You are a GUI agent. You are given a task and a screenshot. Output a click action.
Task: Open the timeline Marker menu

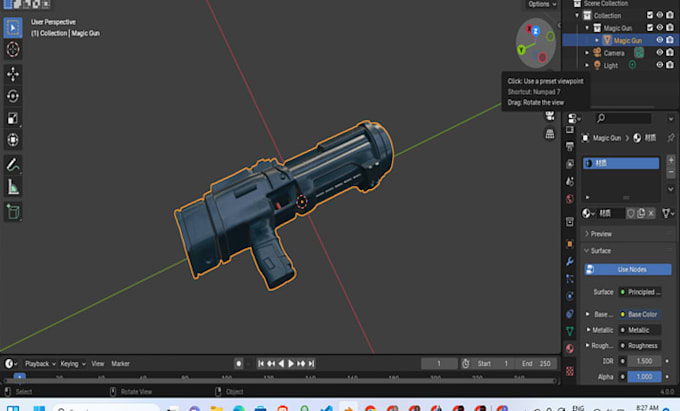point(121,364)
